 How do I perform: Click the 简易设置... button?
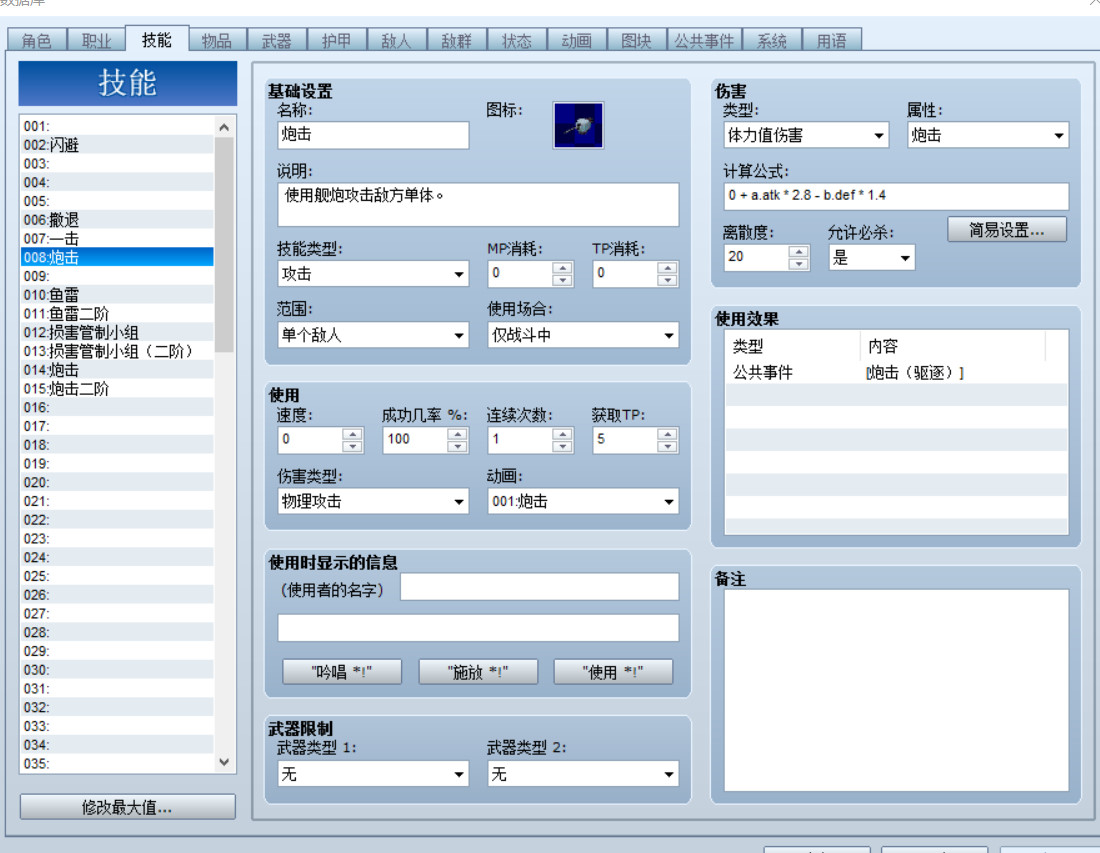[x=1007, y=229]
